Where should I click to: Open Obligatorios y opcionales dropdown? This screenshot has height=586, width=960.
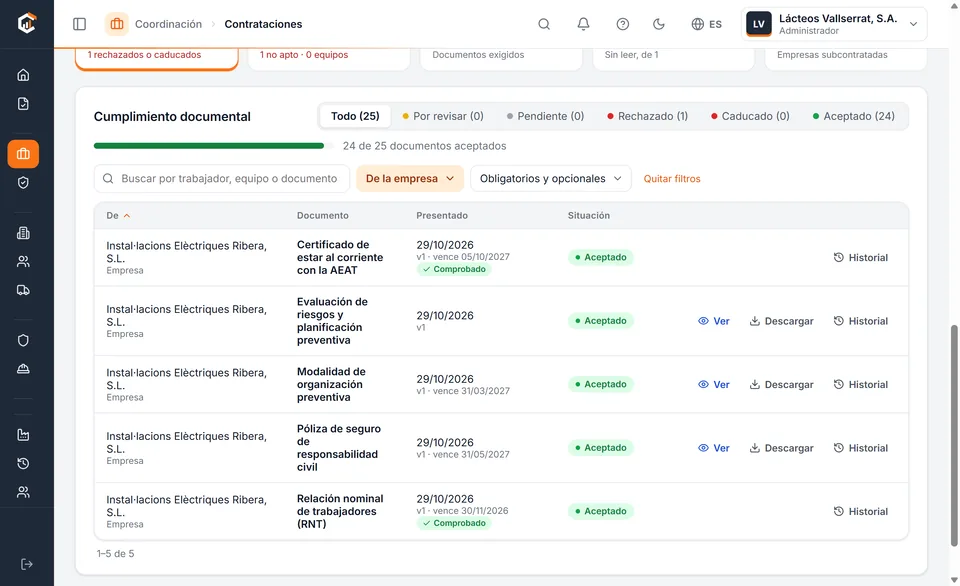(x=550, y=178)
